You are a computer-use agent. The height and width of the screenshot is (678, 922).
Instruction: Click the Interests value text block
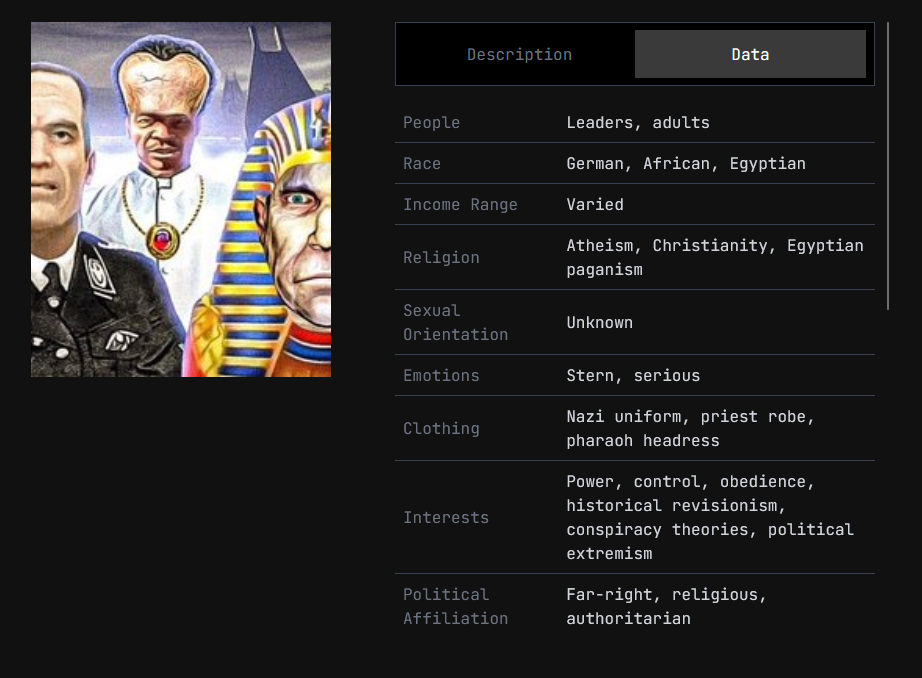pyautogui.click(x=710, y=518)
